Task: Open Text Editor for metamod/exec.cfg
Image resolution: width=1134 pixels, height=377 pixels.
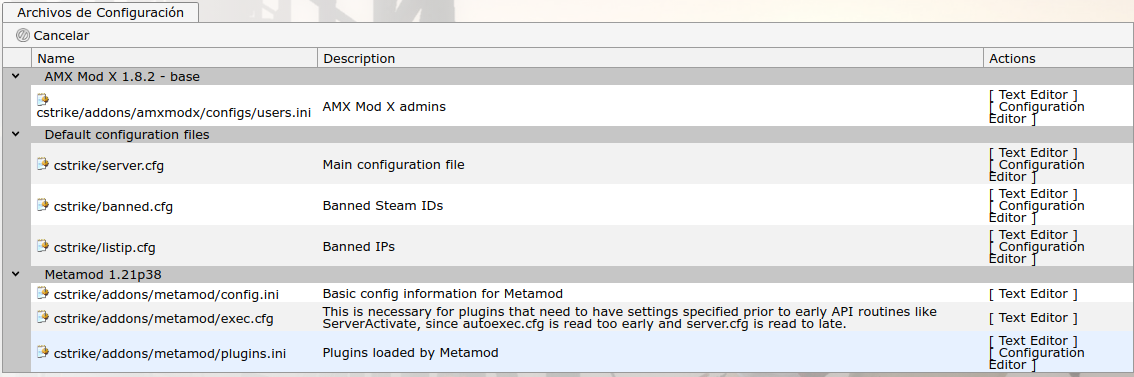Action: [x=1033, y=318]
